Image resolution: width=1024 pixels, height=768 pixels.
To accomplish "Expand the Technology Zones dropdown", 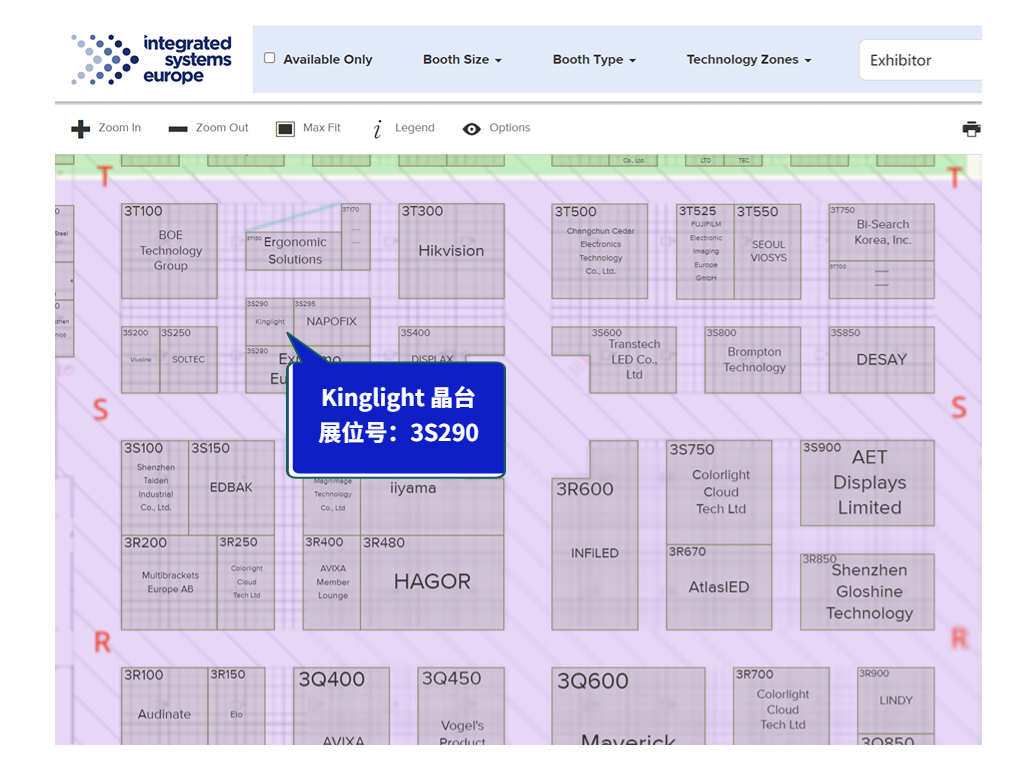I will (749, 60).
